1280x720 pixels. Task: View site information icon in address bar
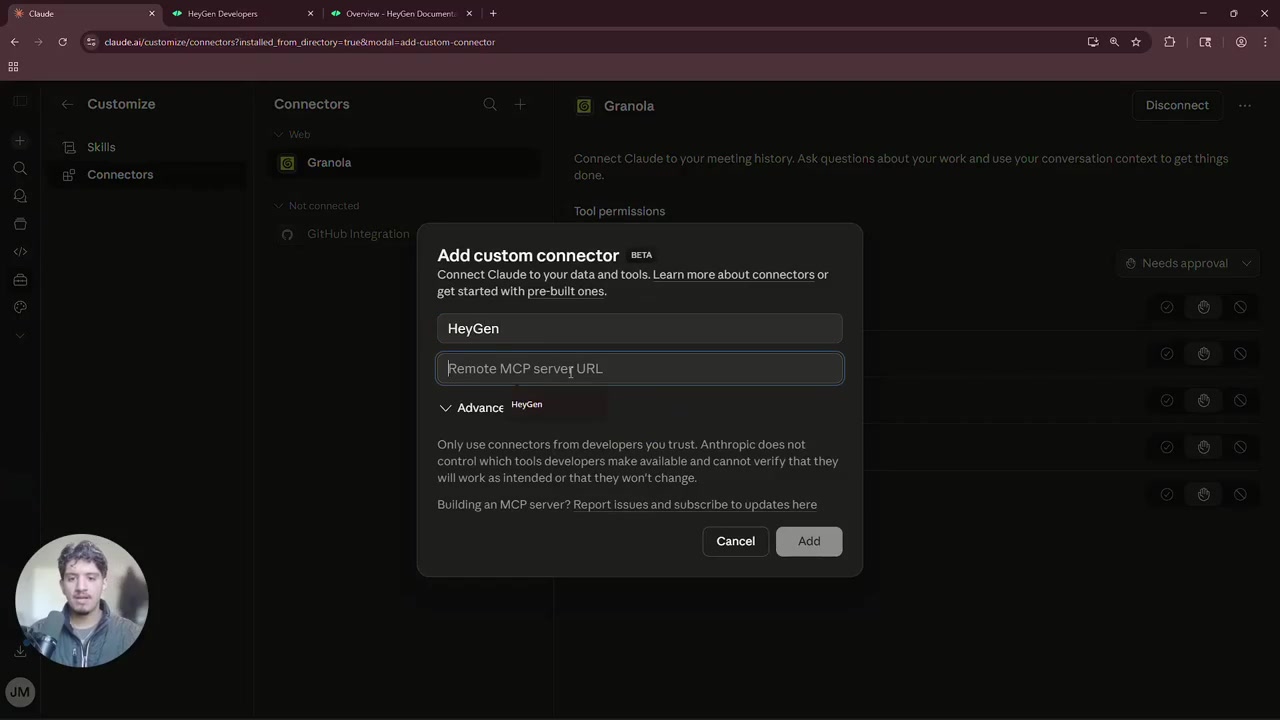point(91,42)
